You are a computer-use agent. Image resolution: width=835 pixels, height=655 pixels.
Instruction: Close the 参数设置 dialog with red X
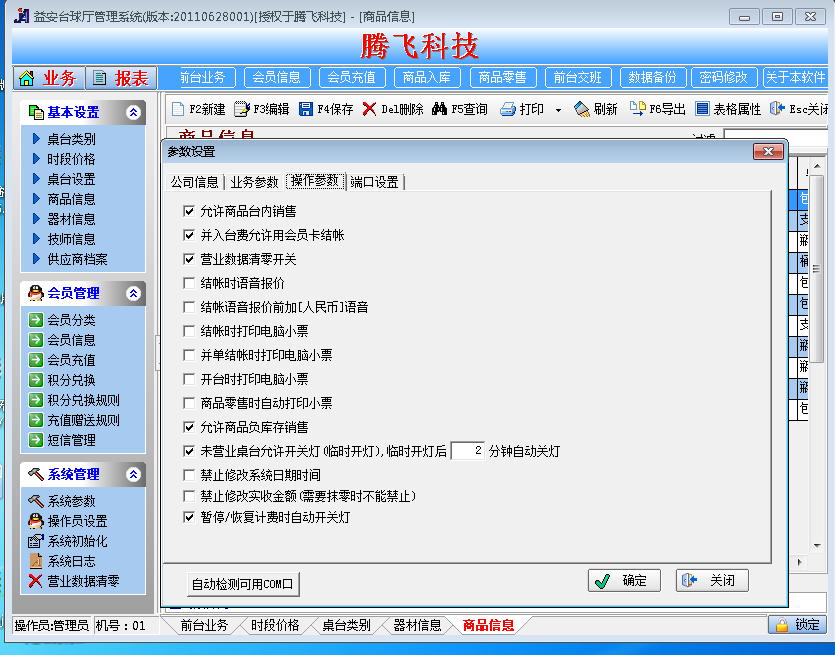768,152
